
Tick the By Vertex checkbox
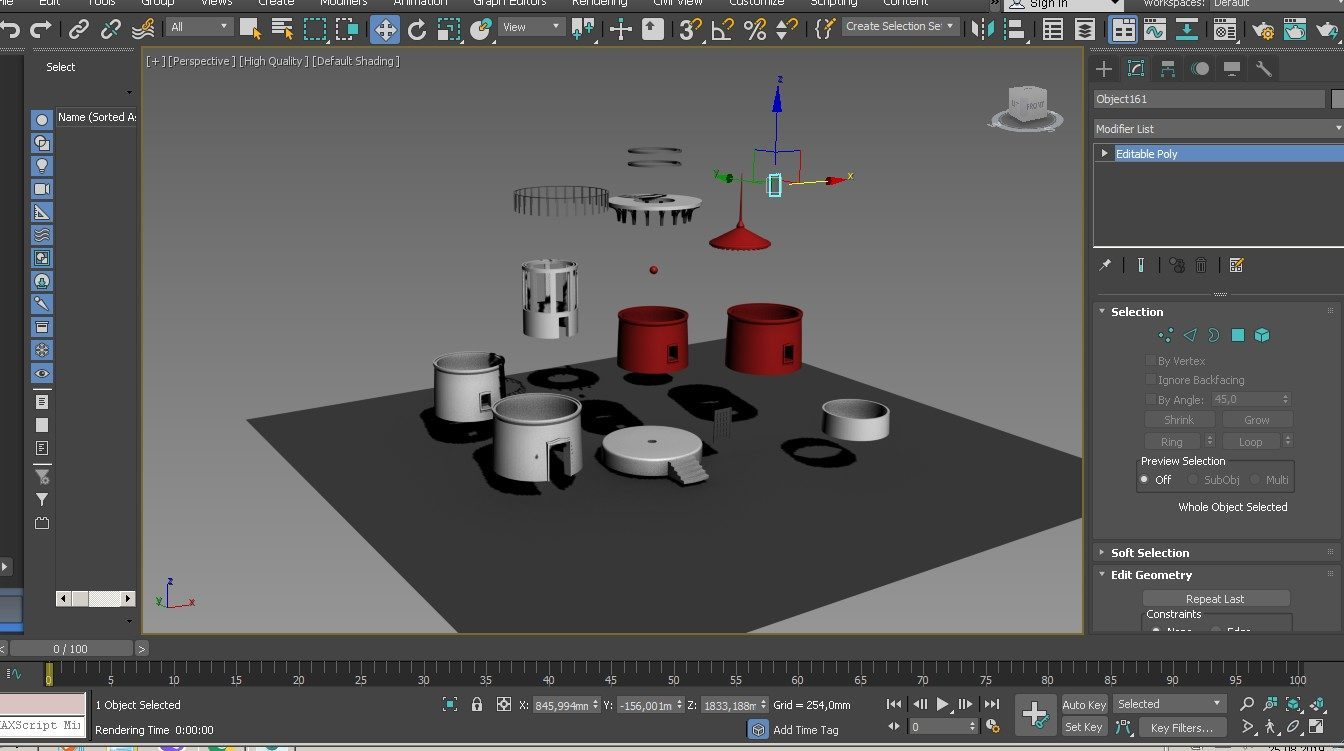[x=1150, y=361]
